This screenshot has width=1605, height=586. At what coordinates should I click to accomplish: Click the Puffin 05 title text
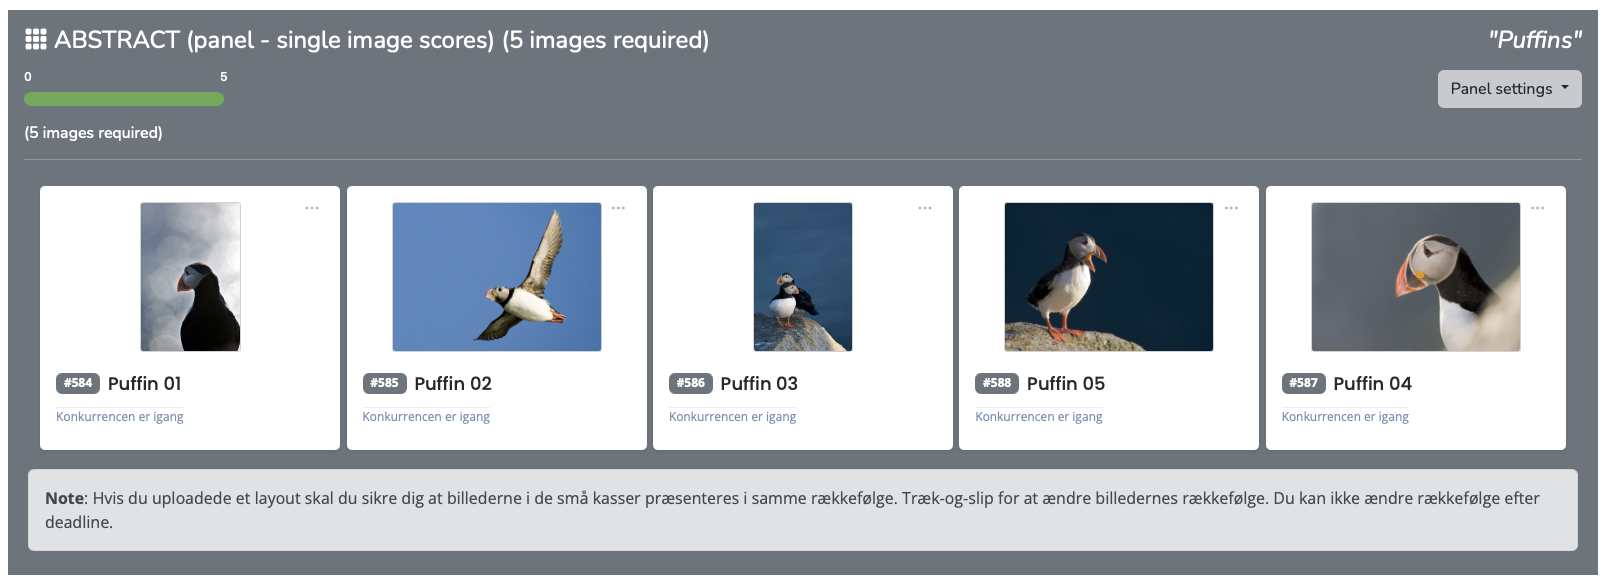pyautogui.click(x=1066, y=384)
